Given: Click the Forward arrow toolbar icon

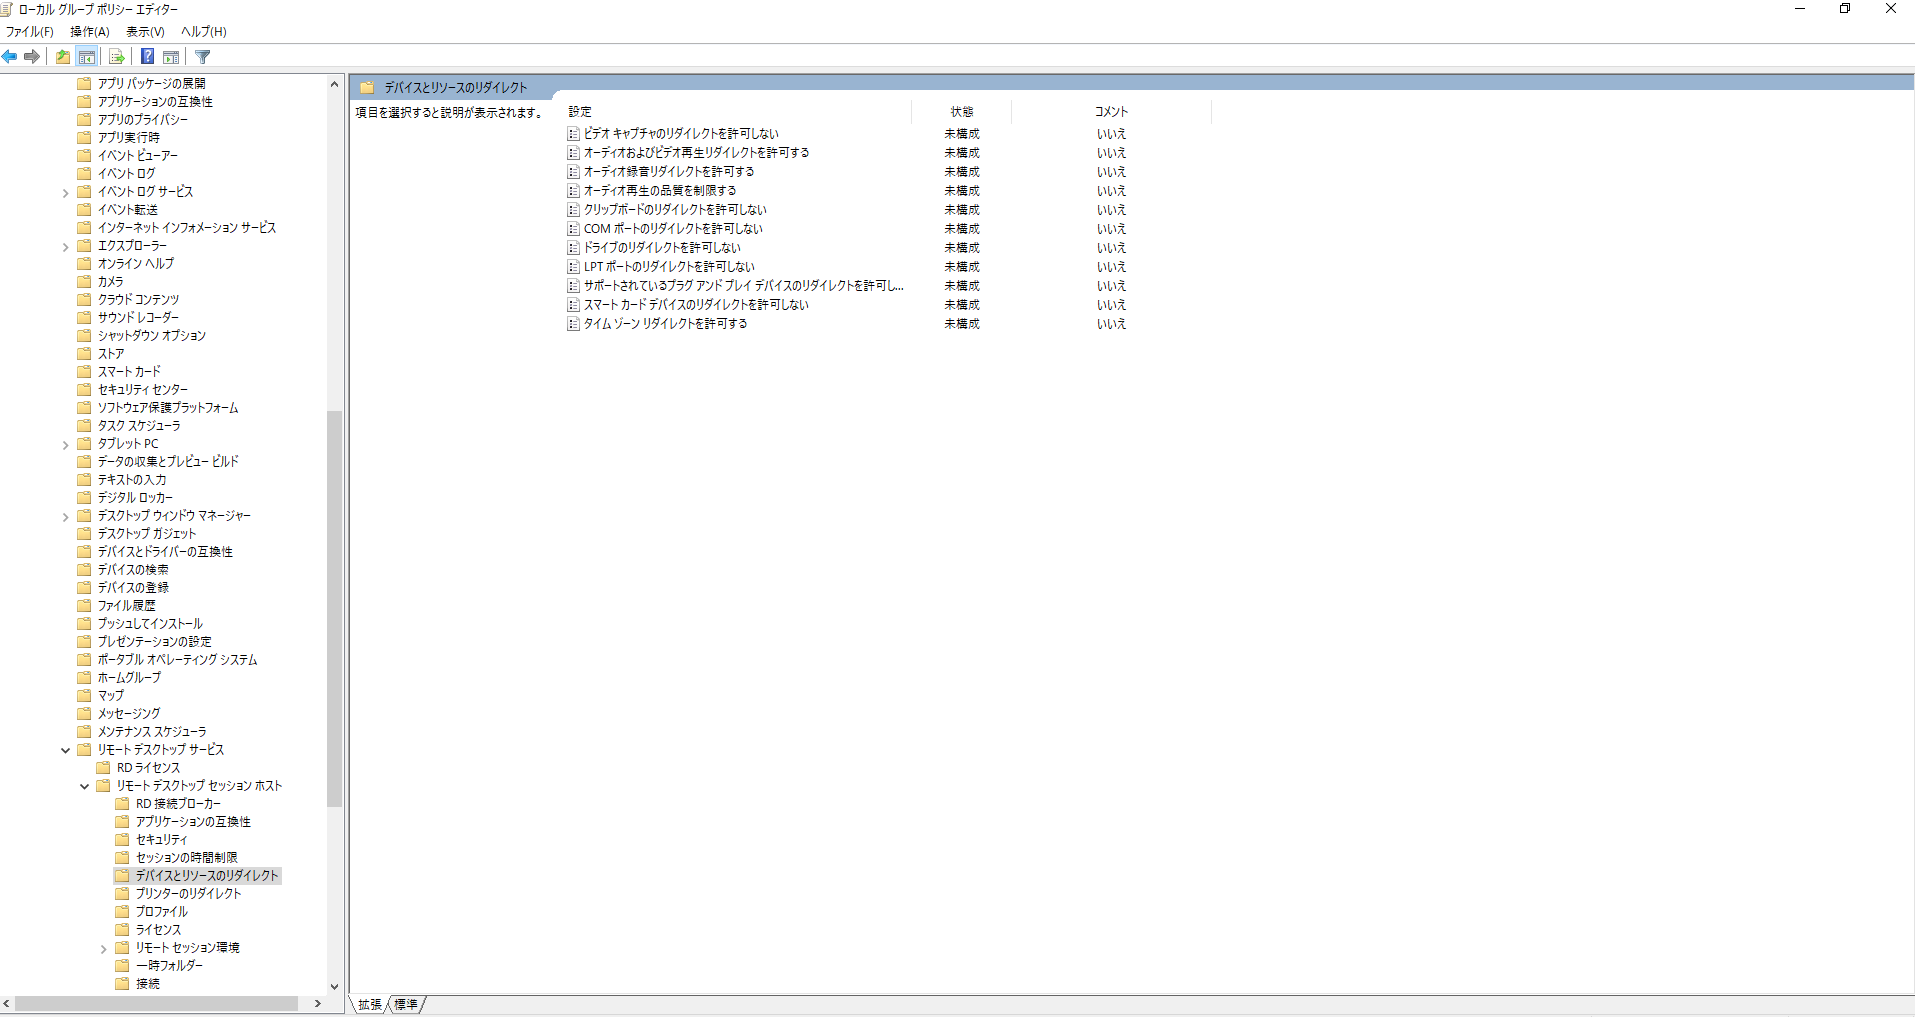Looking at the screenshot, I should tap(32, 56).
